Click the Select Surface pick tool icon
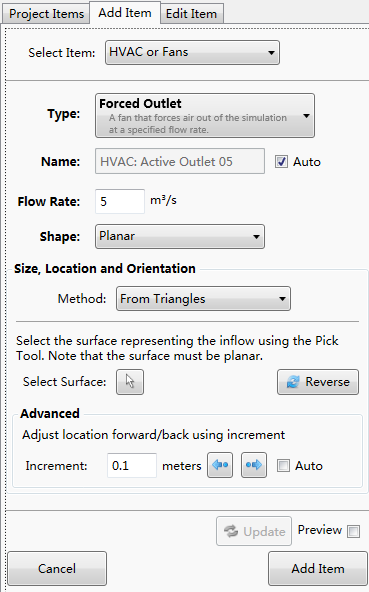369x592 pixels. [130, 382]
